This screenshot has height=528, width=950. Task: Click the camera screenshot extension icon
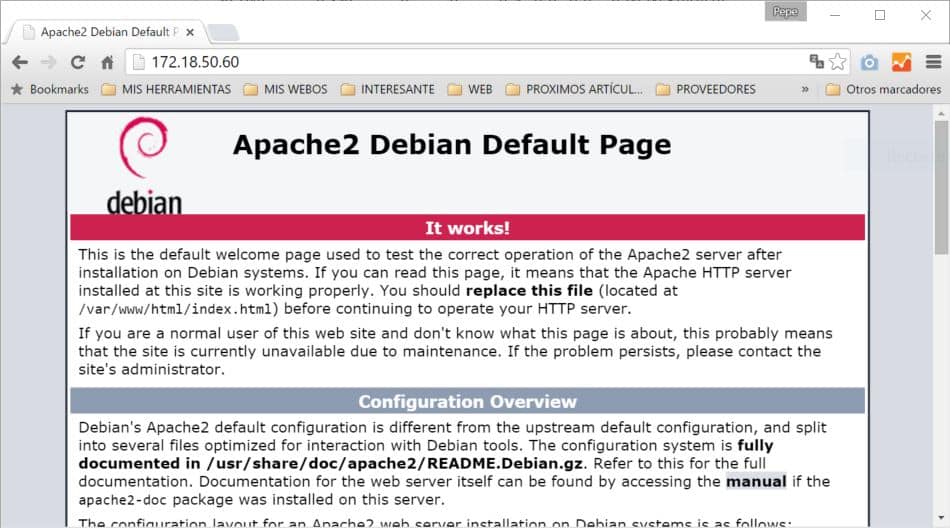(869, 62)
